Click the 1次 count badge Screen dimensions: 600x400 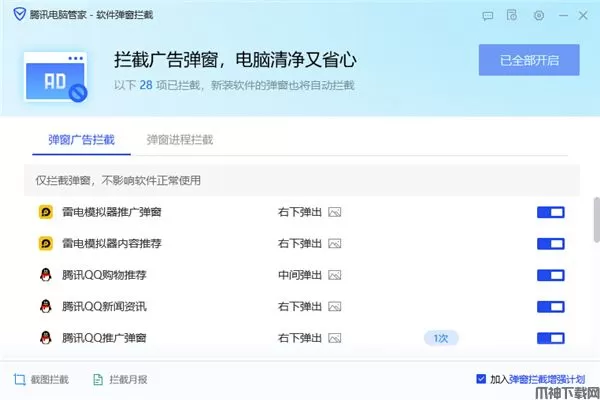(x=441, y=338)
